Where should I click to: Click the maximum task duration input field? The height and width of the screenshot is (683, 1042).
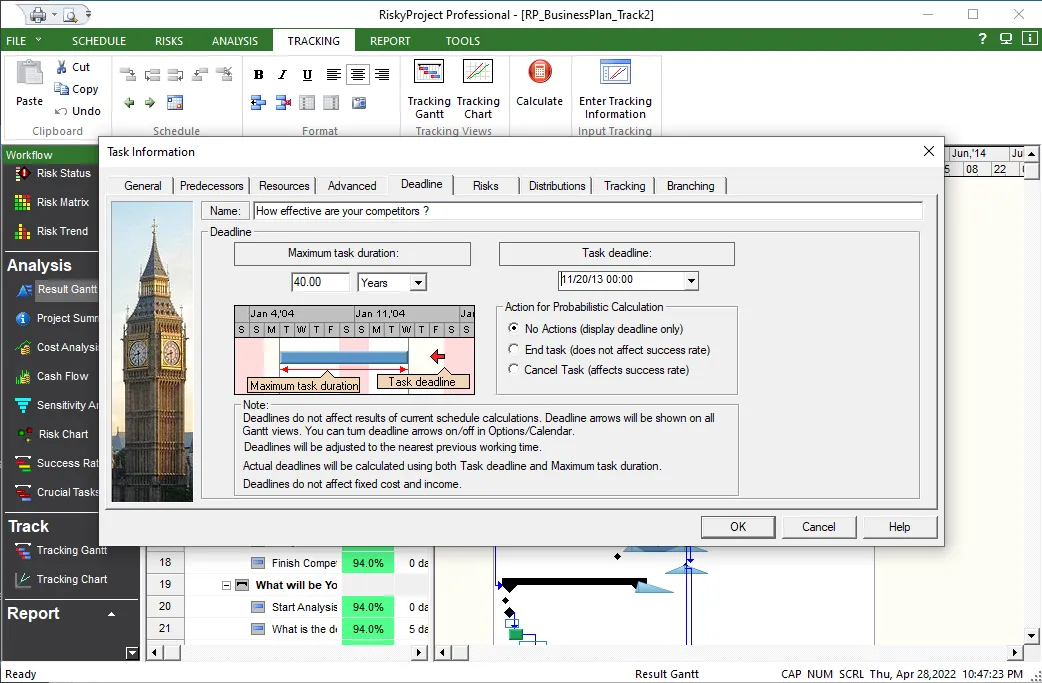point(320,283)
